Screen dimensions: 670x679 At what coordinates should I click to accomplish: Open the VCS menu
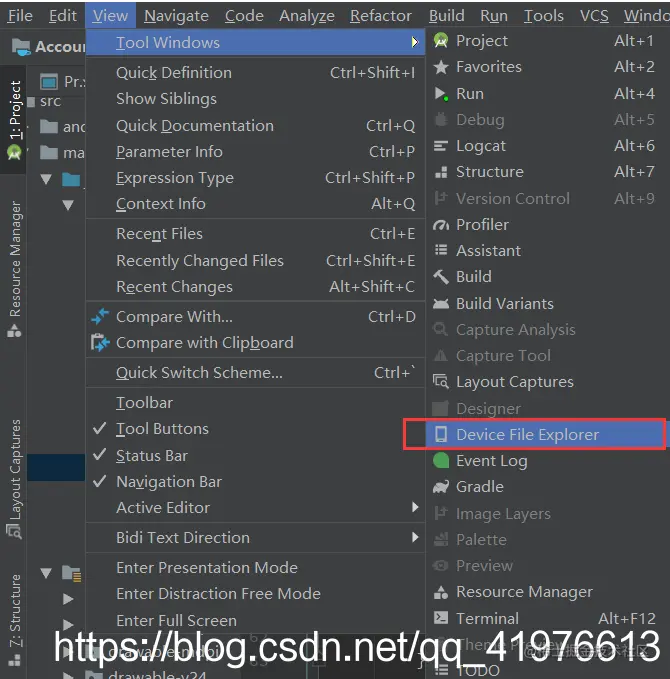[594, 16]
